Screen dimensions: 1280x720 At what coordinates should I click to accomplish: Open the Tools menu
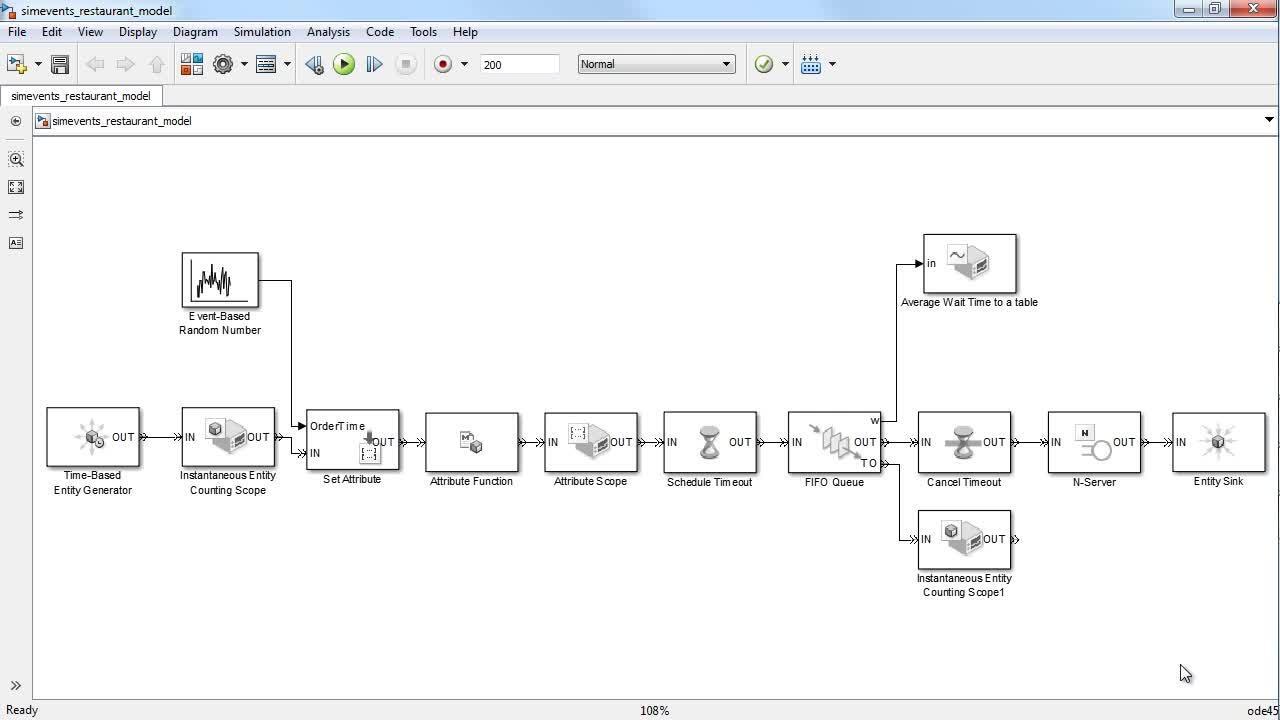click(423, 32)
